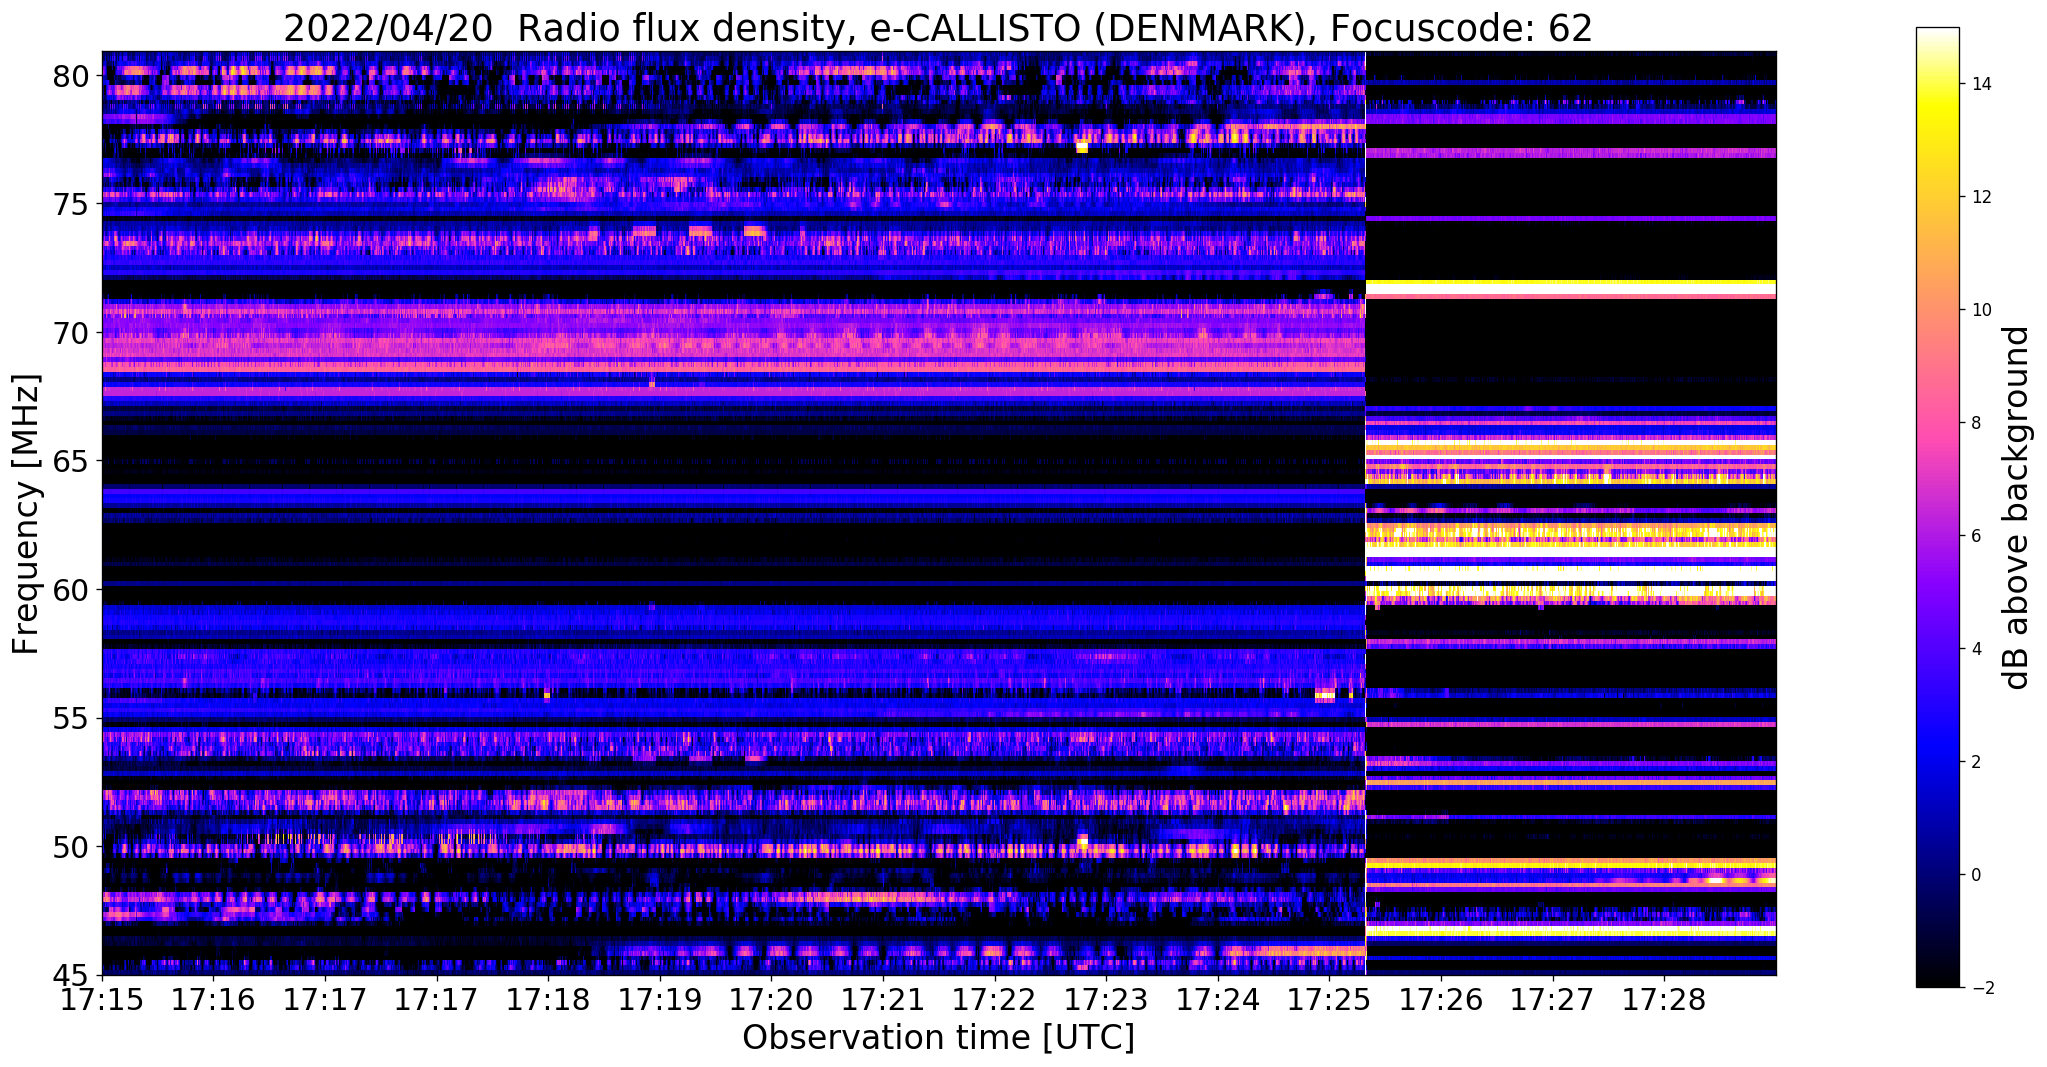Click the y-axis tick label 60
2047x1067 pixels.
tap(73, 590)
